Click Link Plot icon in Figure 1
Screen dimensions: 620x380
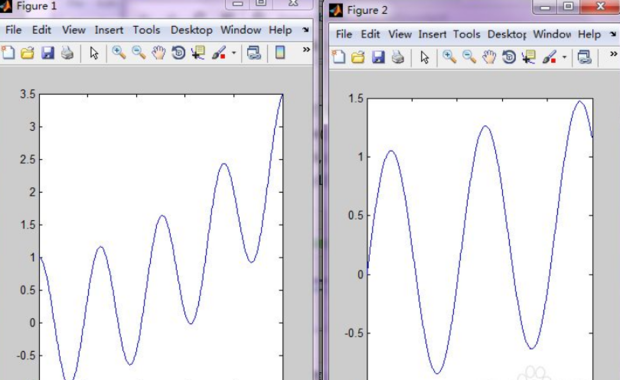pos(253,53)
